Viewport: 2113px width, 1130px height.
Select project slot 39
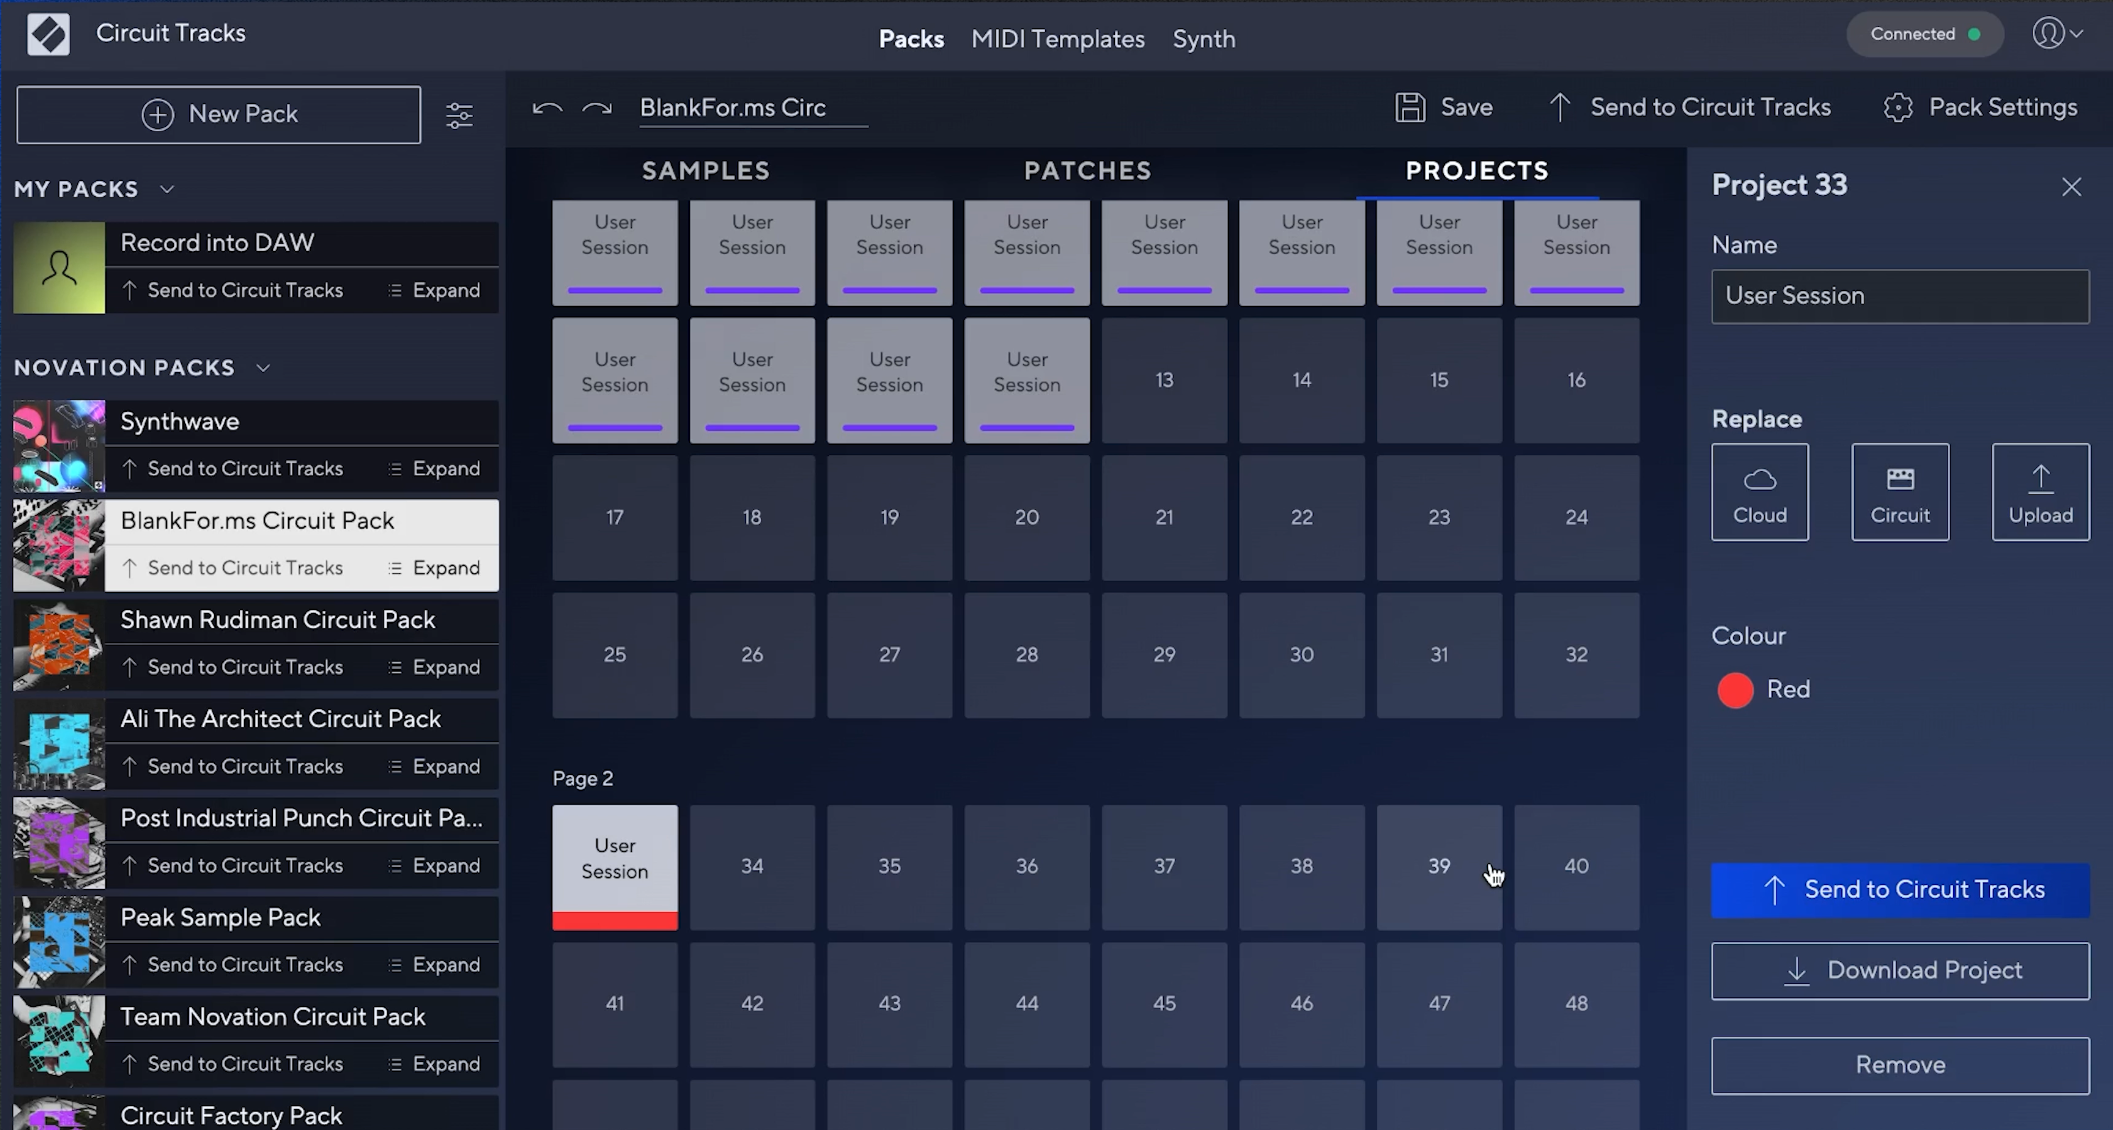pyautogui.click(x=1439, y=867)
